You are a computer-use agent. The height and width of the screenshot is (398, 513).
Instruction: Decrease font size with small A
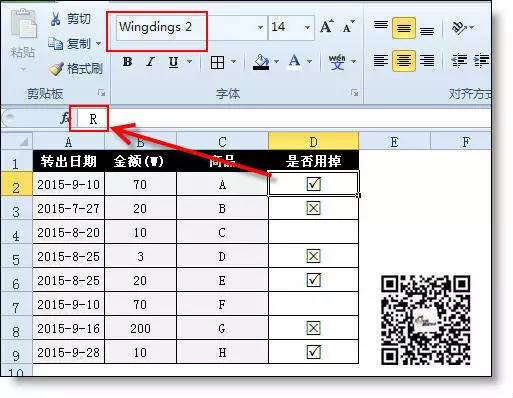[348, 27]
